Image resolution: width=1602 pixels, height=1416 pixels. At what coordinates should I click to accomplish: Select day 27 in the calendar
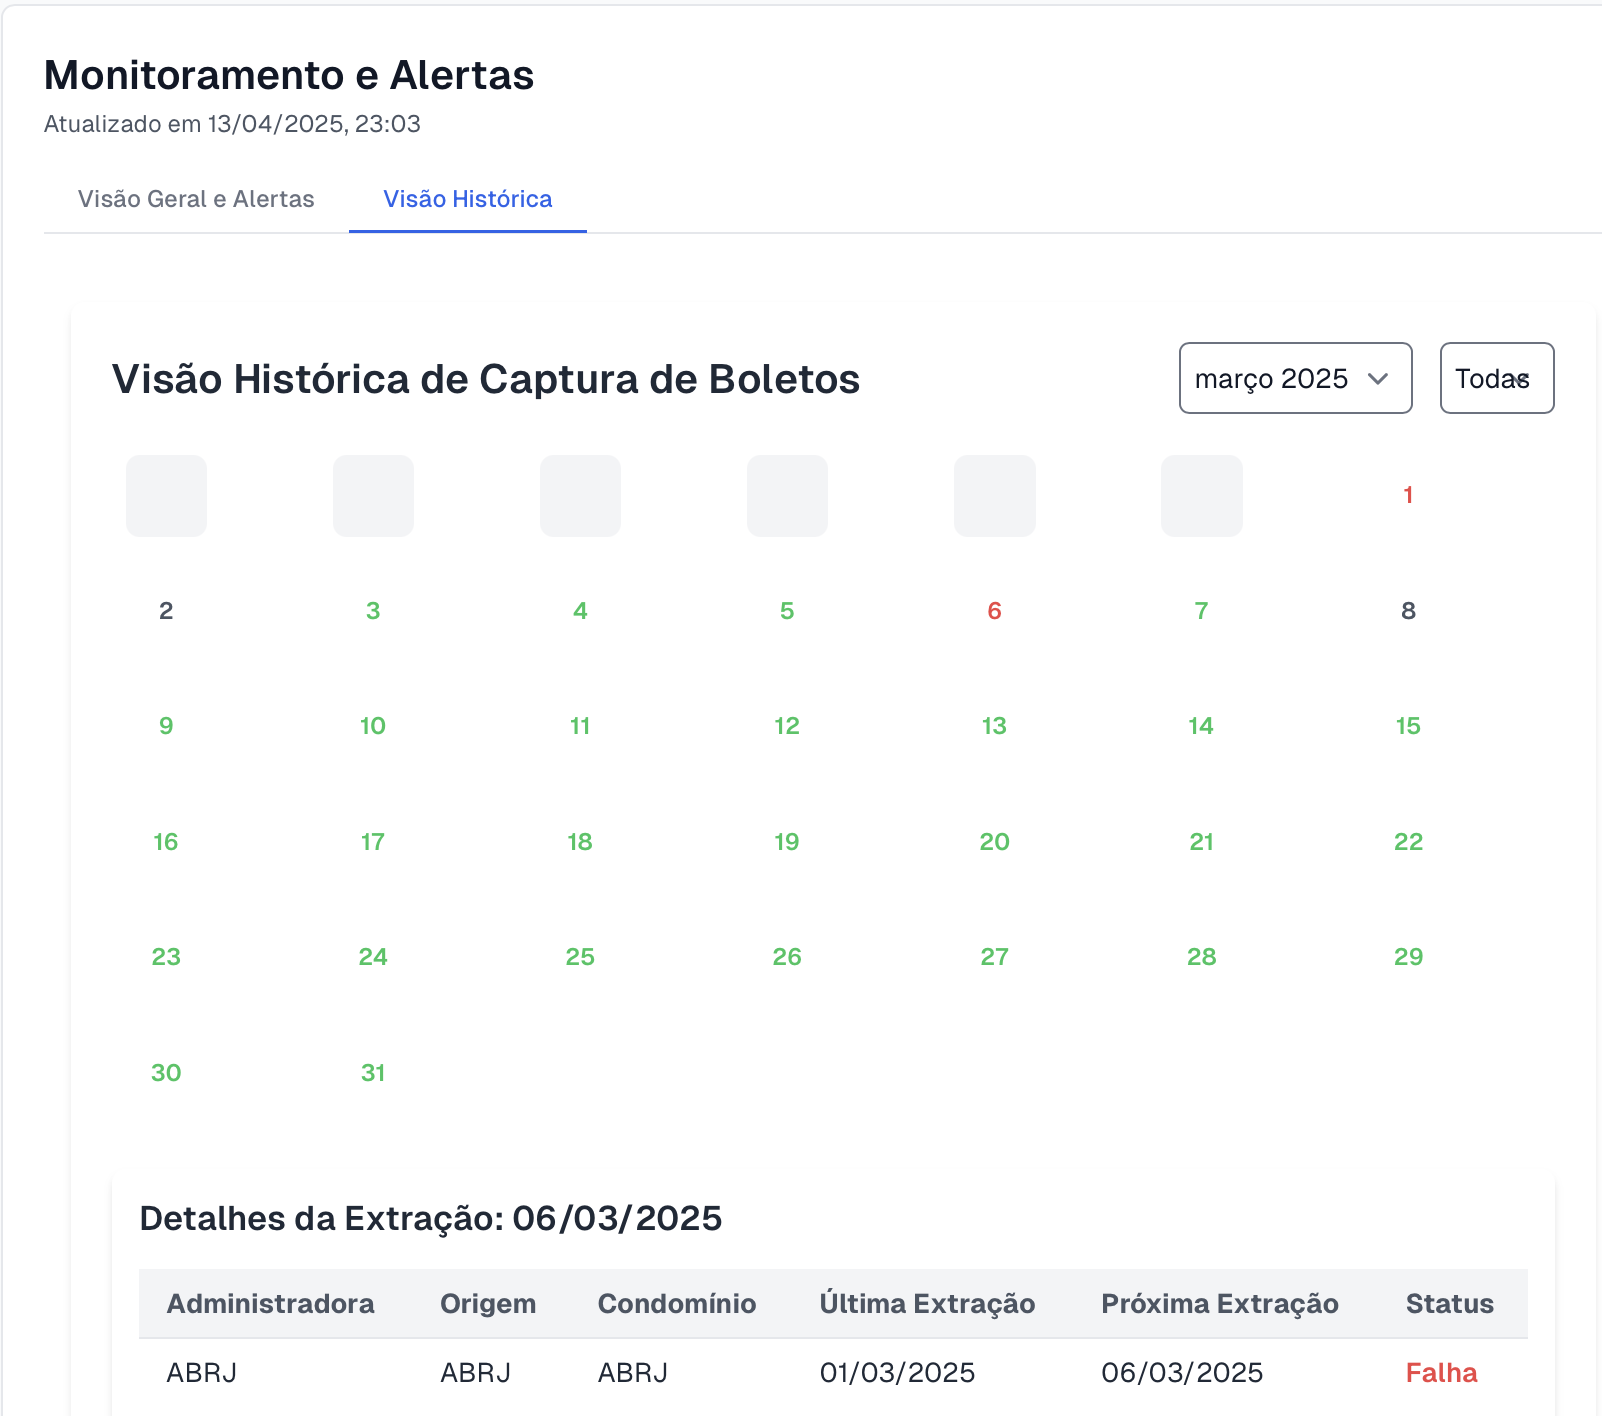tap(994, 957)
